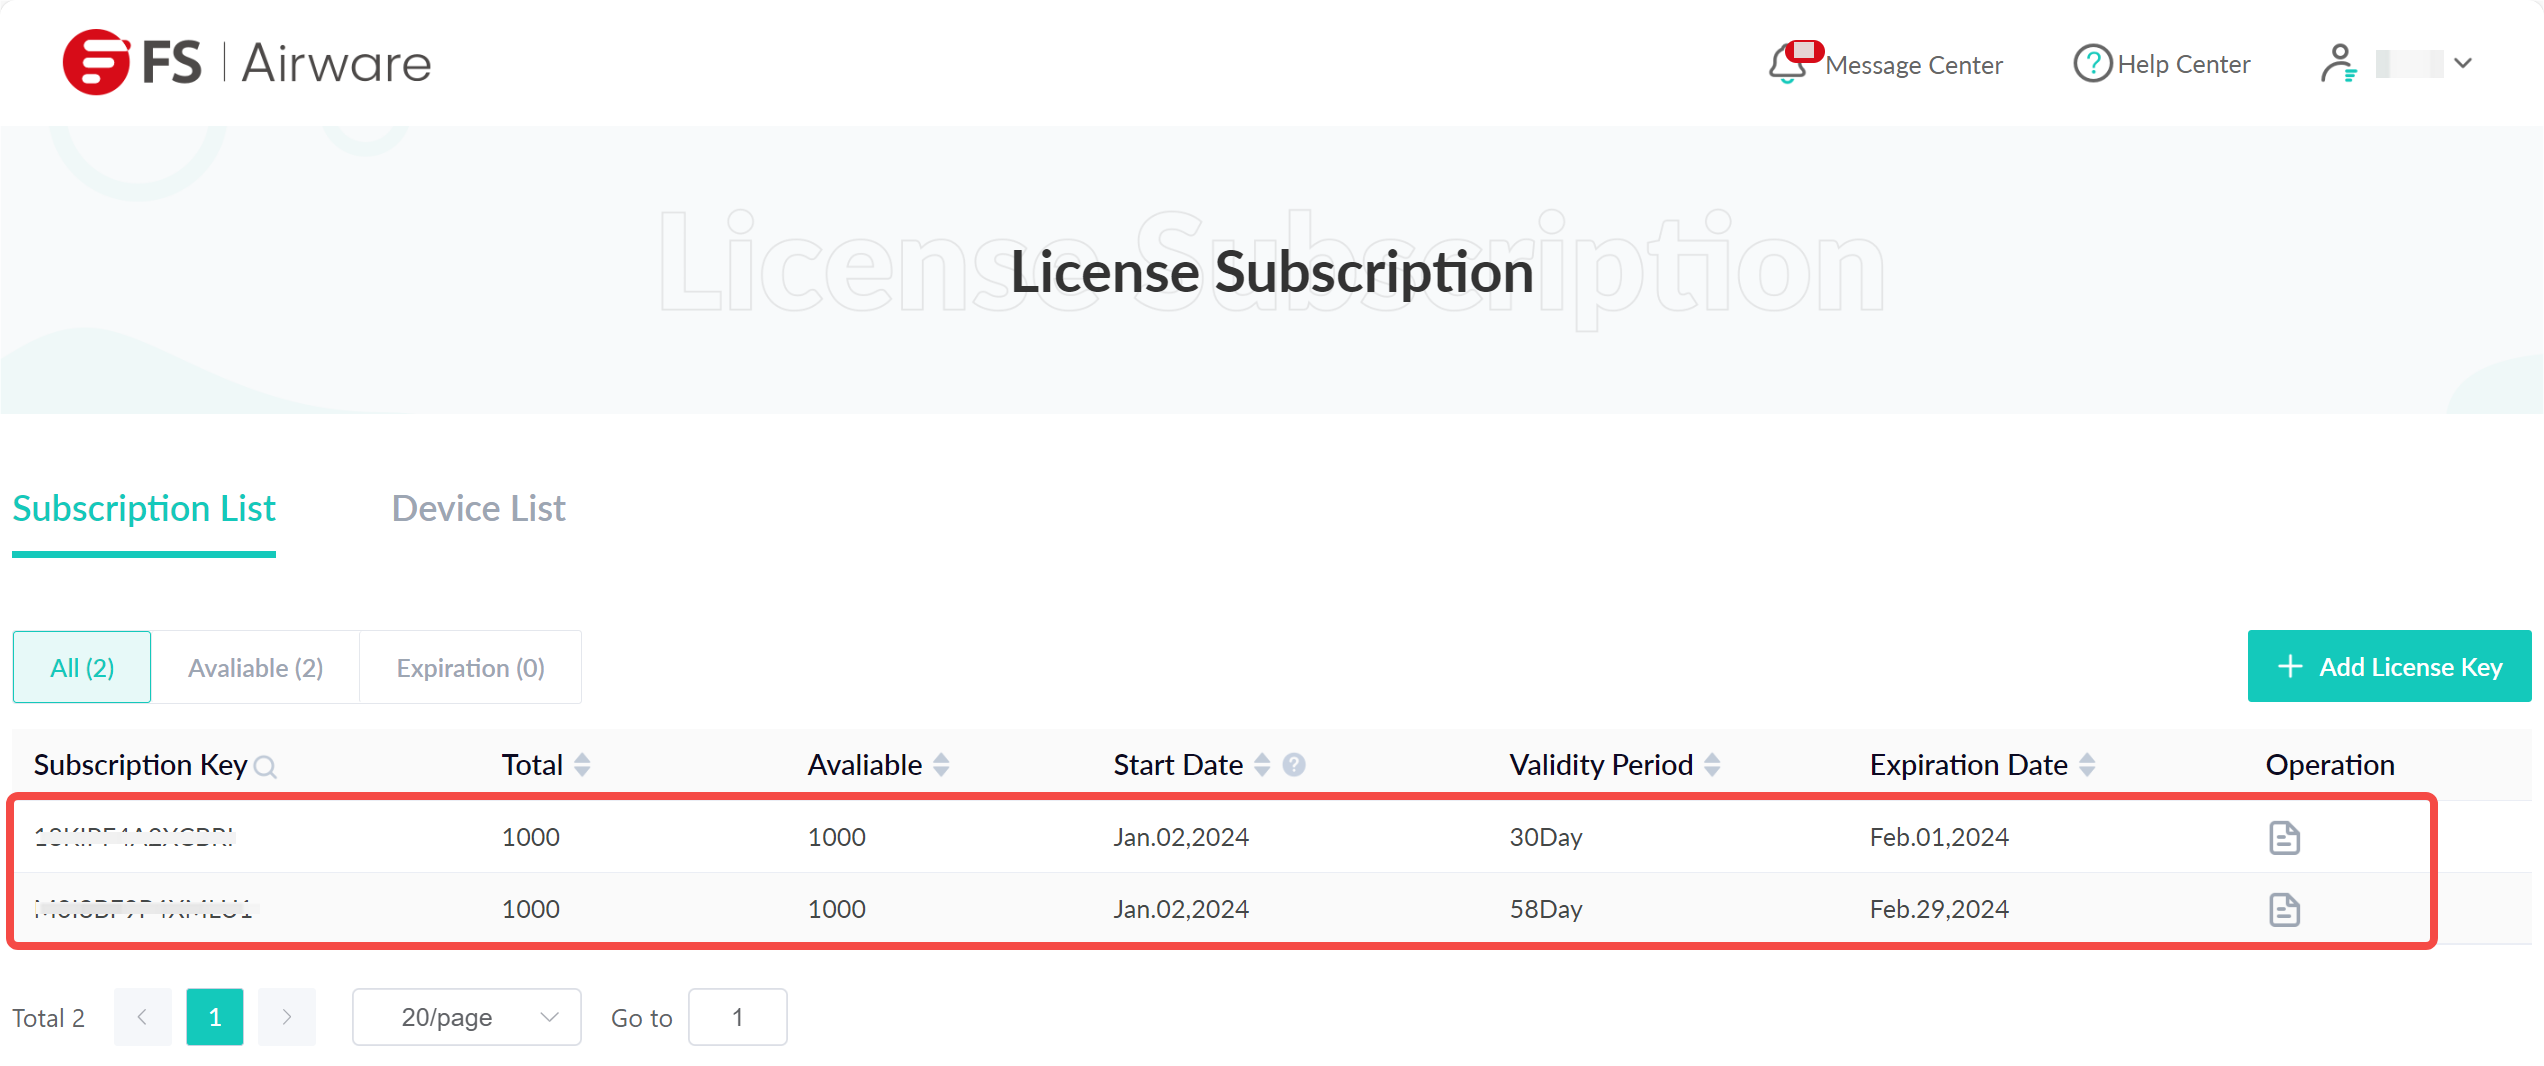Viewport: 2544px width, 1066px height.
Task: Sort table by Avaliable column
Action: tap(941, 765)
